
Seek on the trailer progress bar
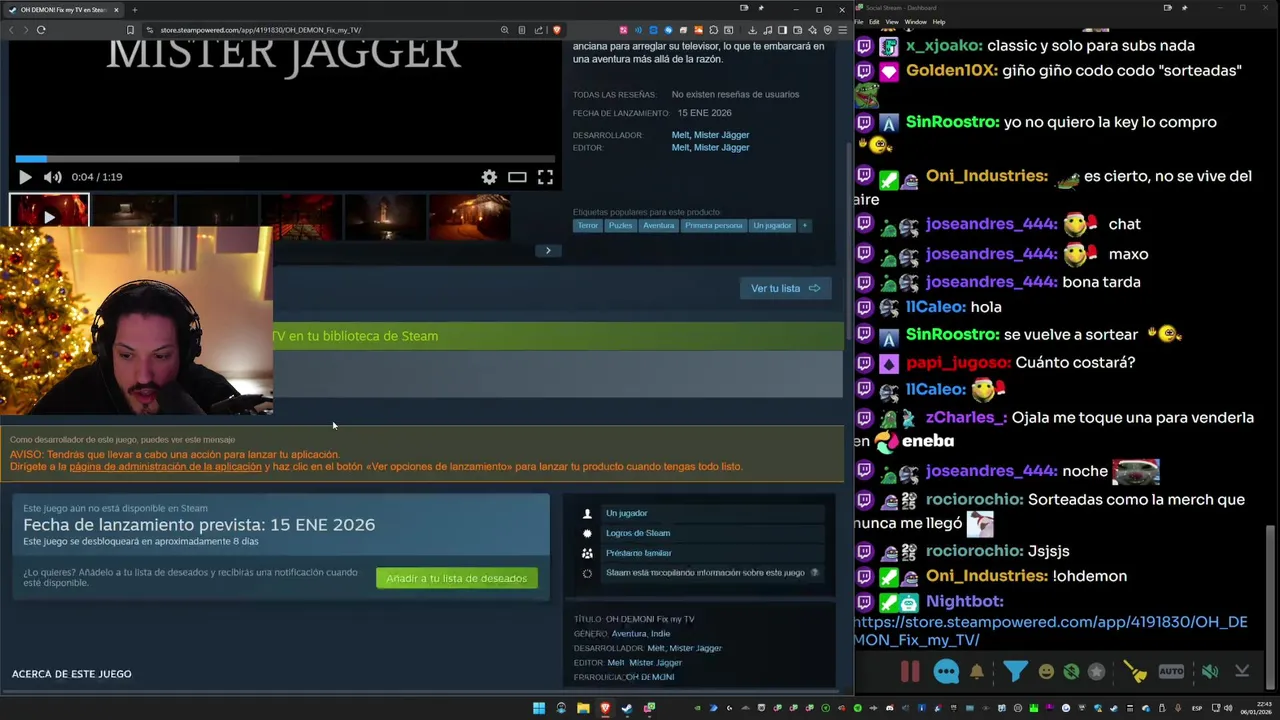pyautogui.click(x=285, y=158)
